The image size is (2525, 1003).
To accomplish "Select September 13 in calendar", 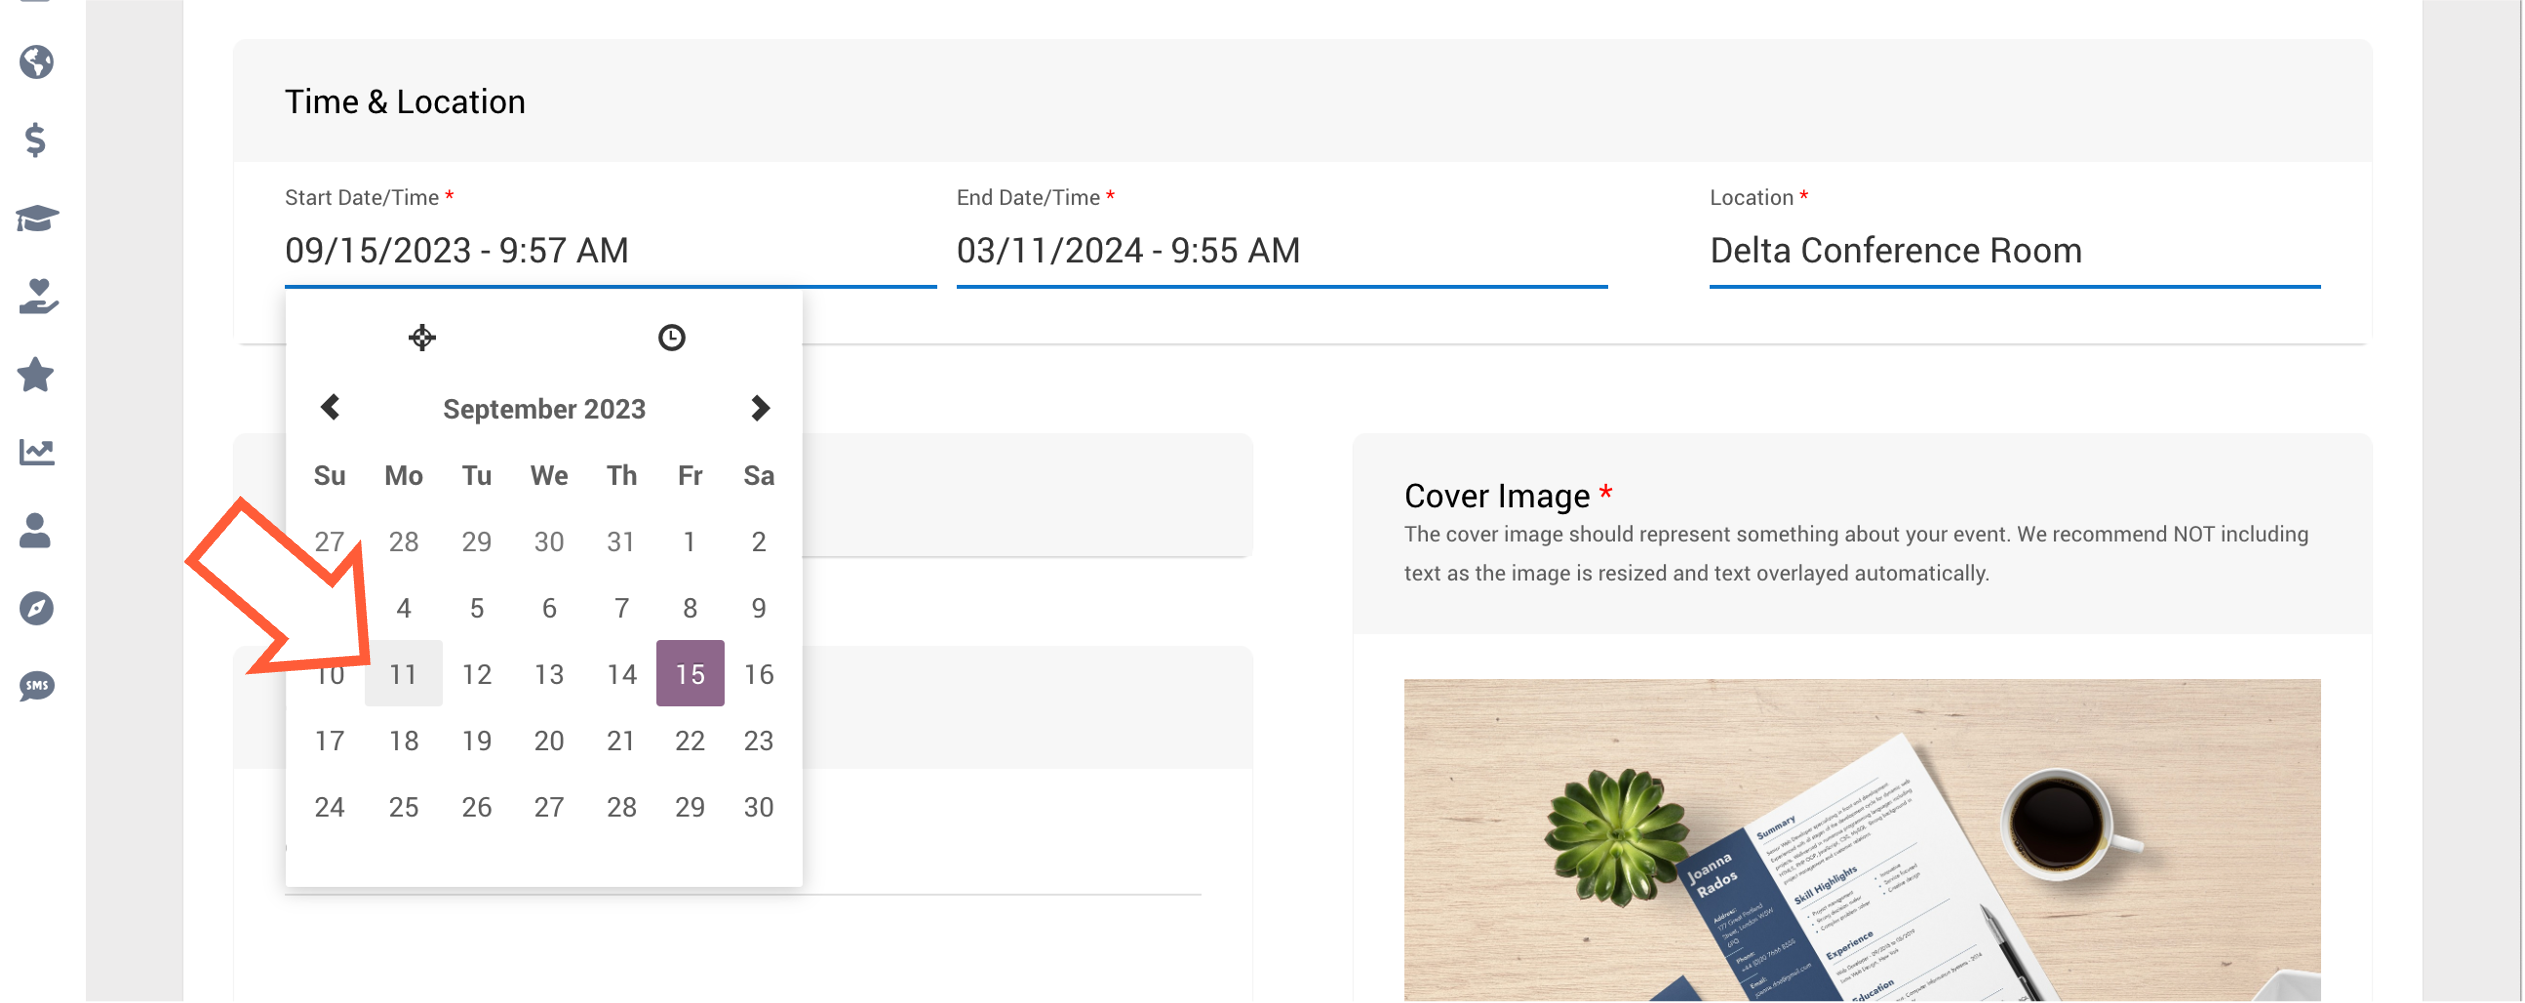I will click(549, 674).
